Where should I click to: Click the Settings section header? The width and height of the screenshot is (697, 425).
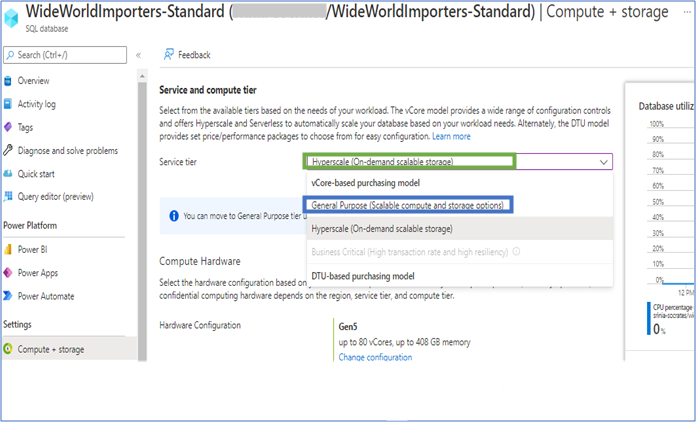(x=17, y=324)
